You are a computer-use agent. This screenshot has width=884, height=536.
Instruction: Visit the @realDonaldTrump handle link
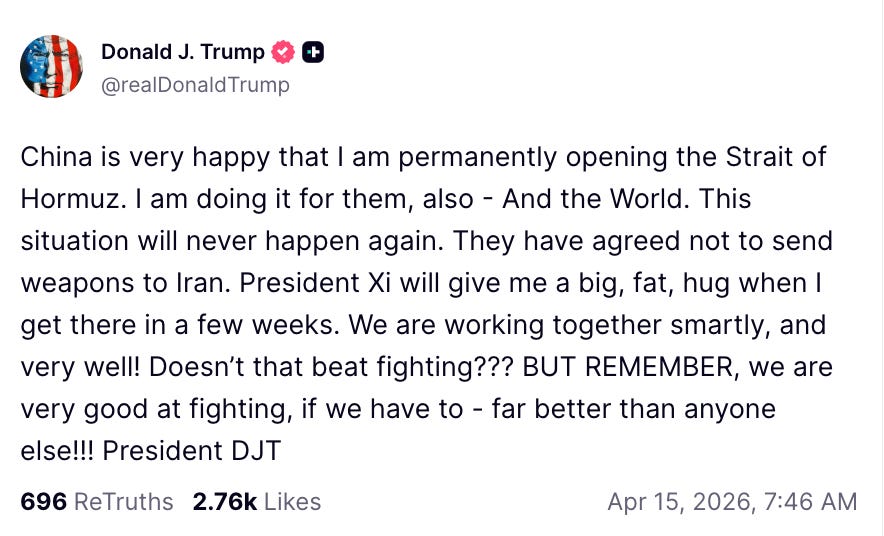(195, 85)
